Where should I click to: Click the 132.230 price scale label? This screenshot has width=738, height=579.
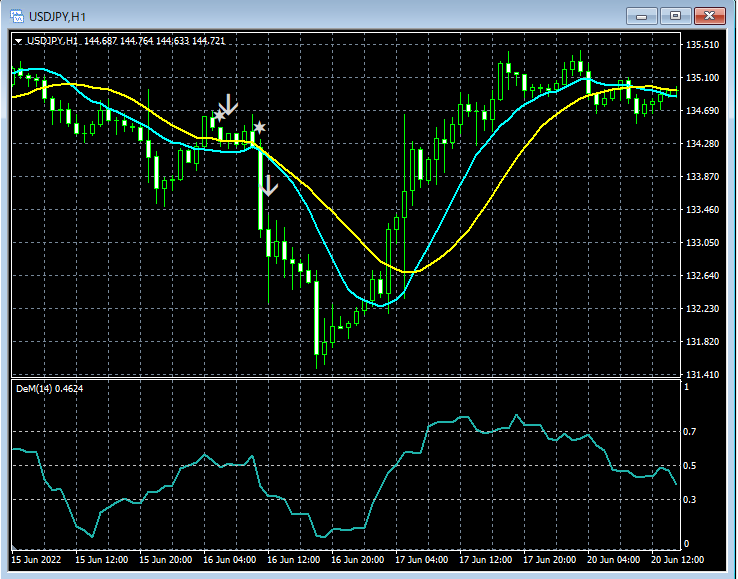pos(703,308)
